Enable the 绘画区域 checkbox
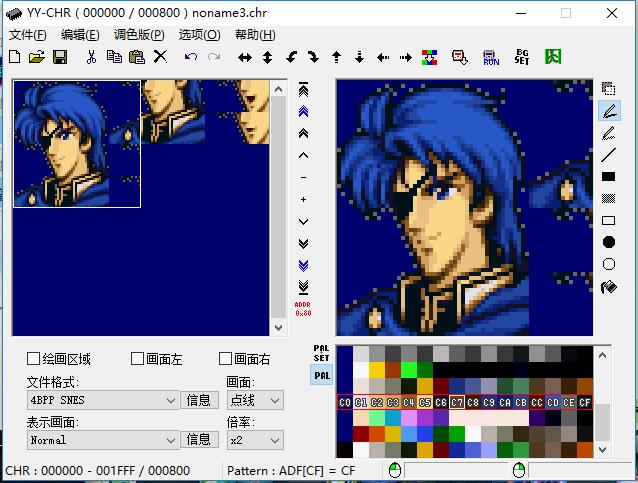 pos(33,359)
